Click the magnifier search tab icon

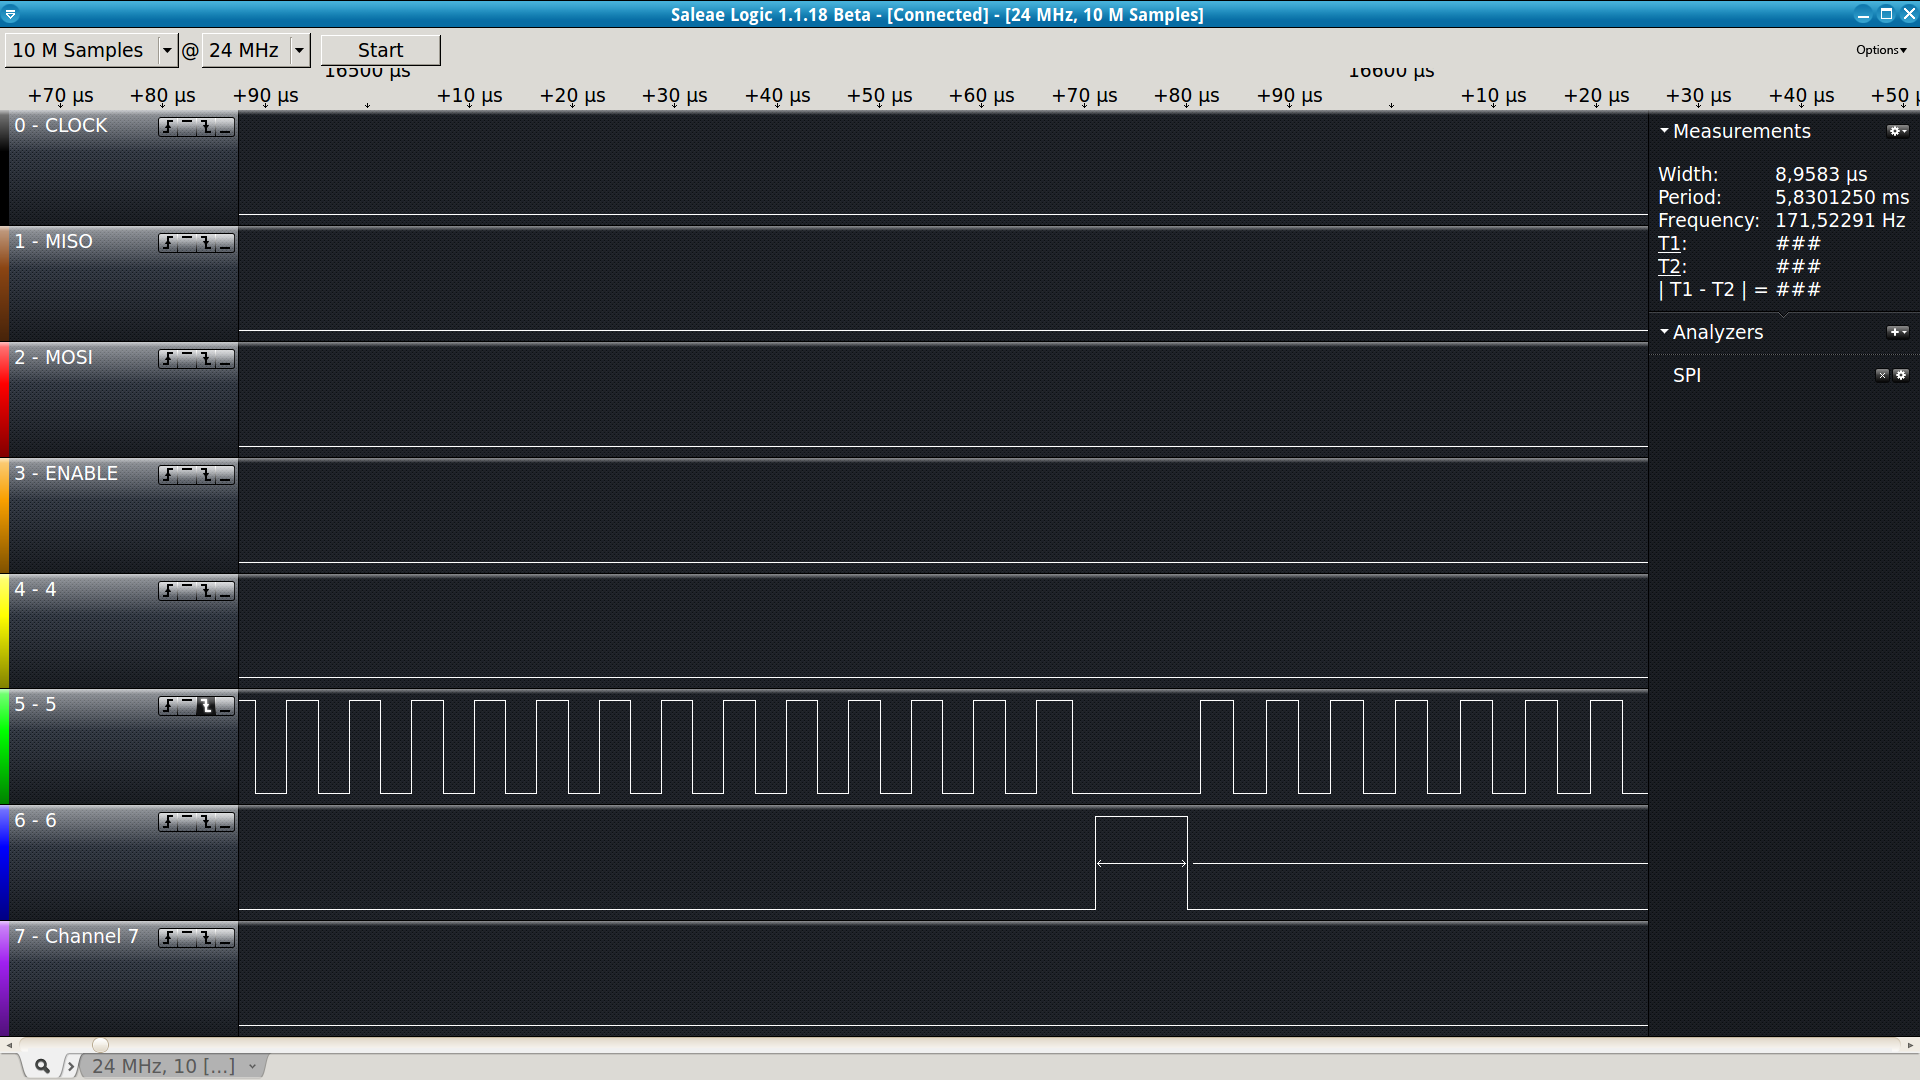pyautogui.click(x=42, y=1066)
